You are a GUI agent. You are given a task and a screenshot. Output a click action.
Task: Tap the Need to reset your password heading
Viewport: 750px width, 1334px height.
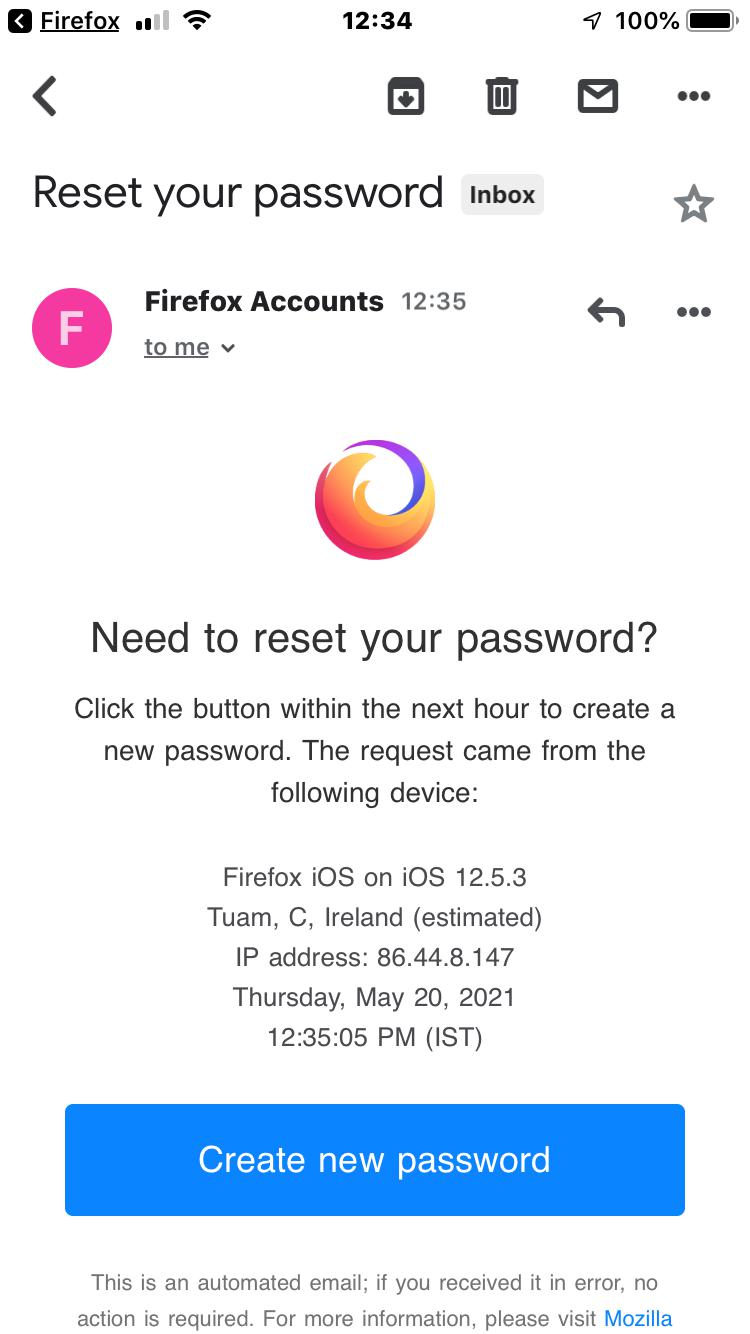tap(375, 637)
